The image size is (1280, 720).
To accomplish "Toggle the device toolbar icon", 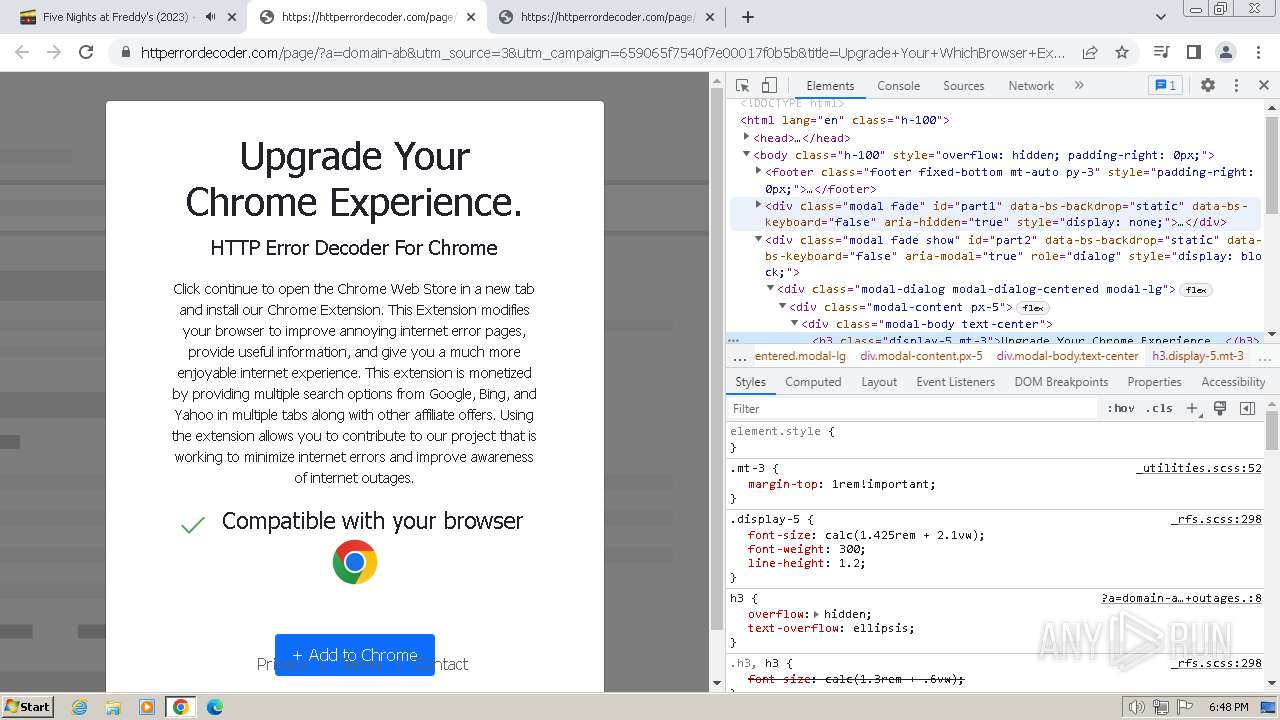I will [769, 86].
